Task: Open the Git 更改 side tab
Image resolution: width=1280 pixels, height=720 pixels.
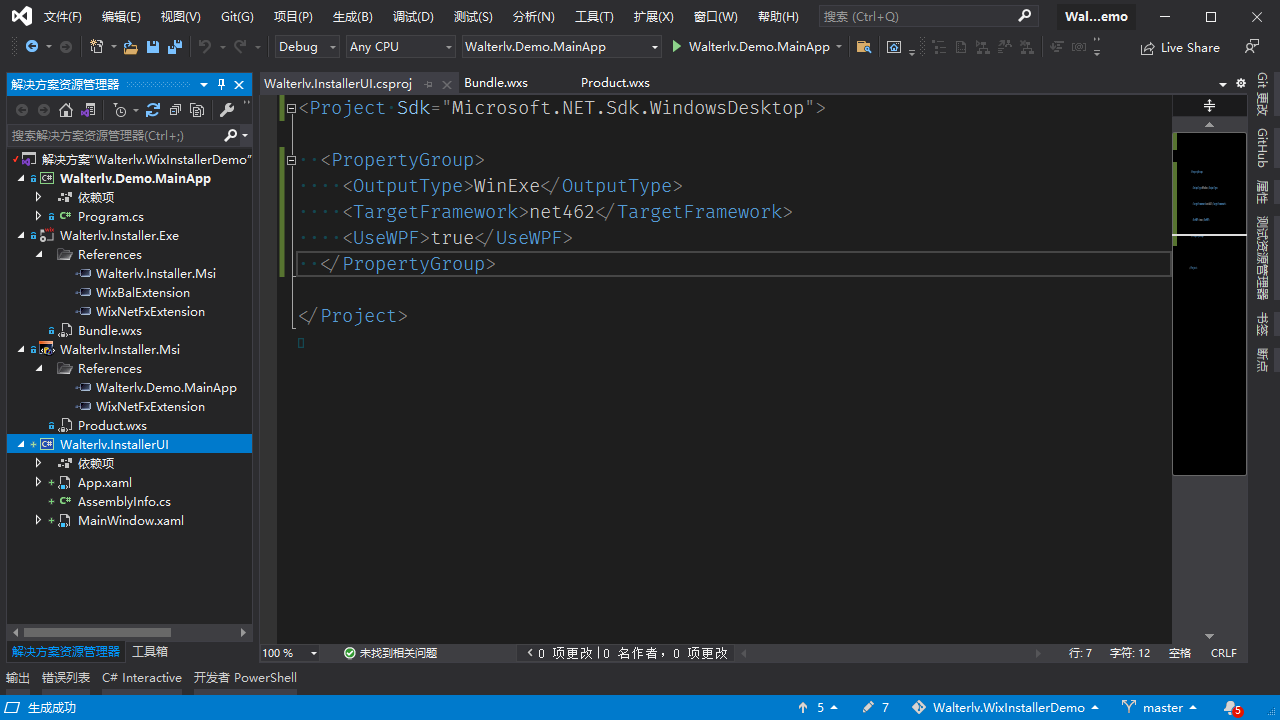Action: 1262,95
